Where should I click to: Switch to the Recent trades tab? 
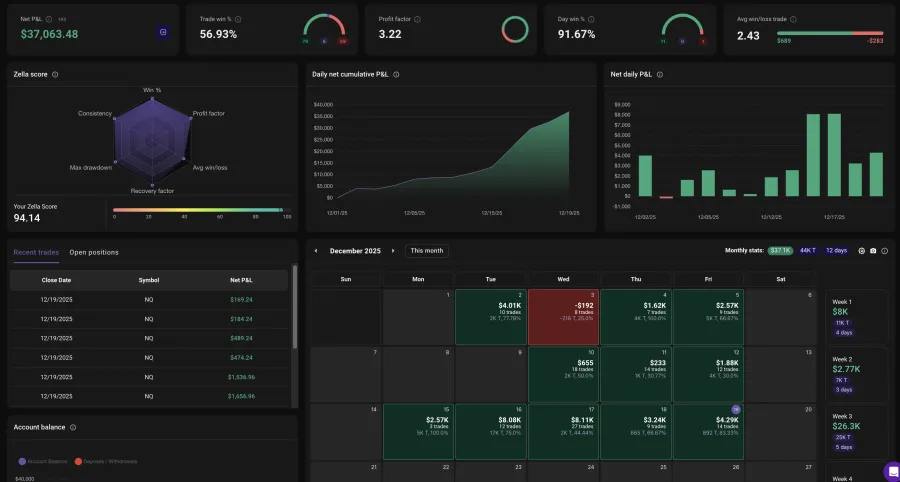click(x=36, y=252)
